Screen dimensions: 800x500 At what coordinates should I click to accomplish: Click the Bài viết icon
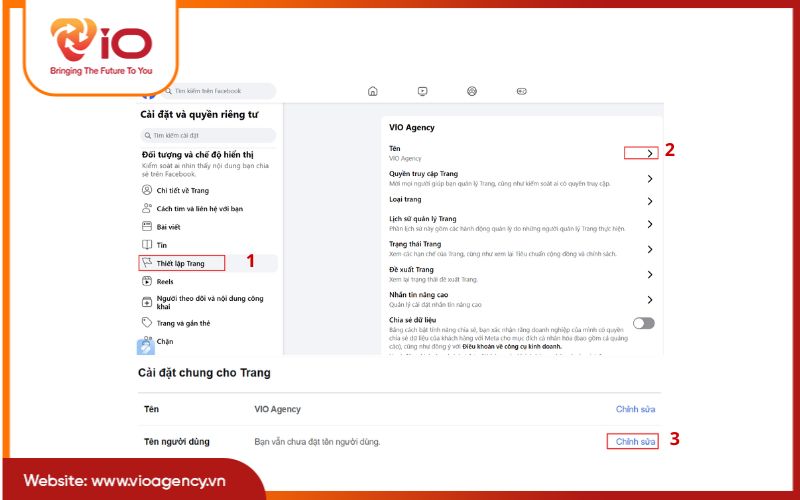[147, 227]
